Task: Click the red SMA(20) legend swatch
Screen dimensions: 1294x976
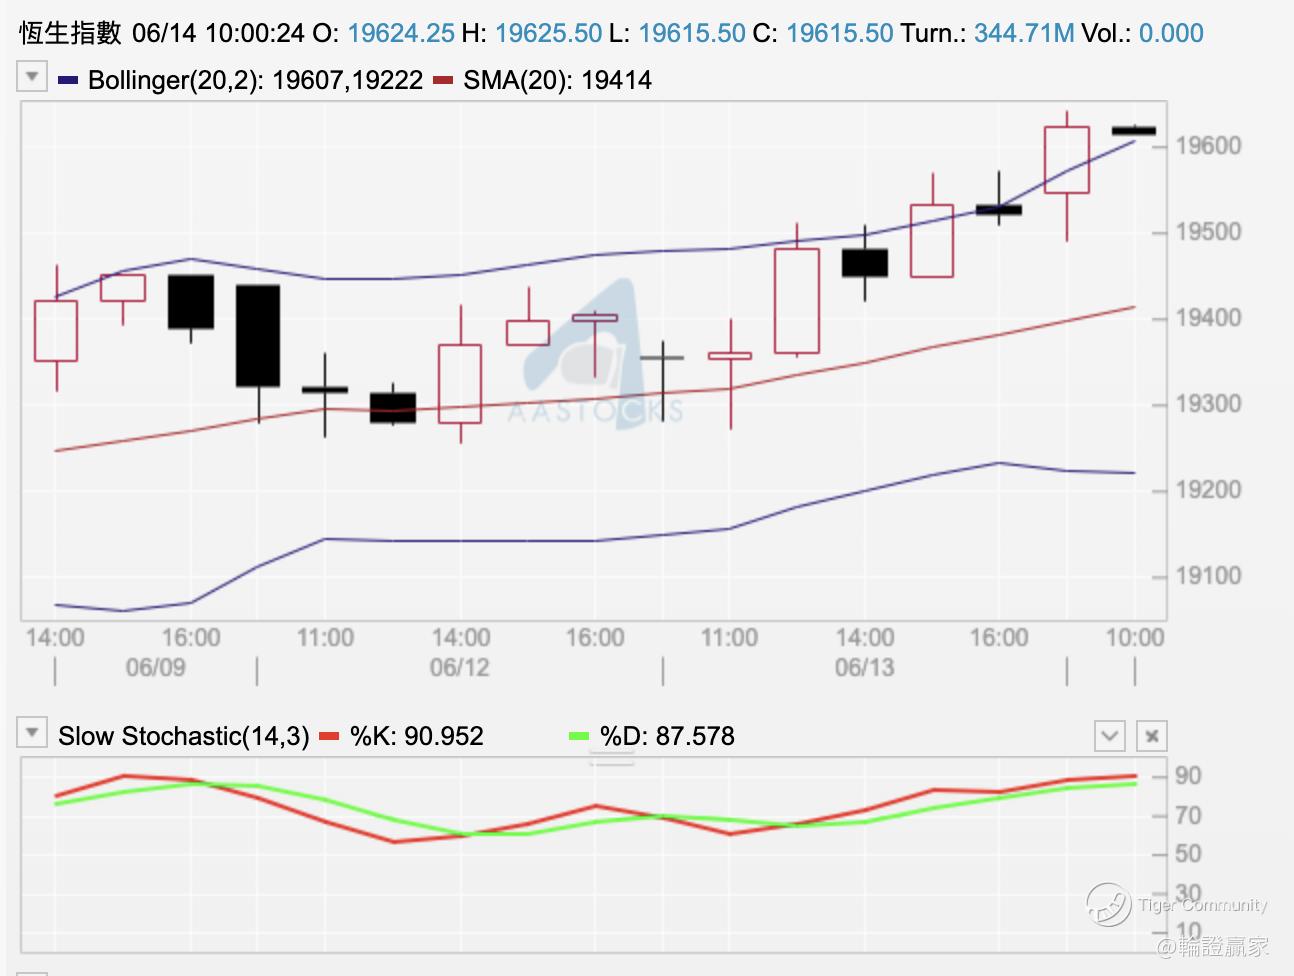Action: click(x=444, y=80)
